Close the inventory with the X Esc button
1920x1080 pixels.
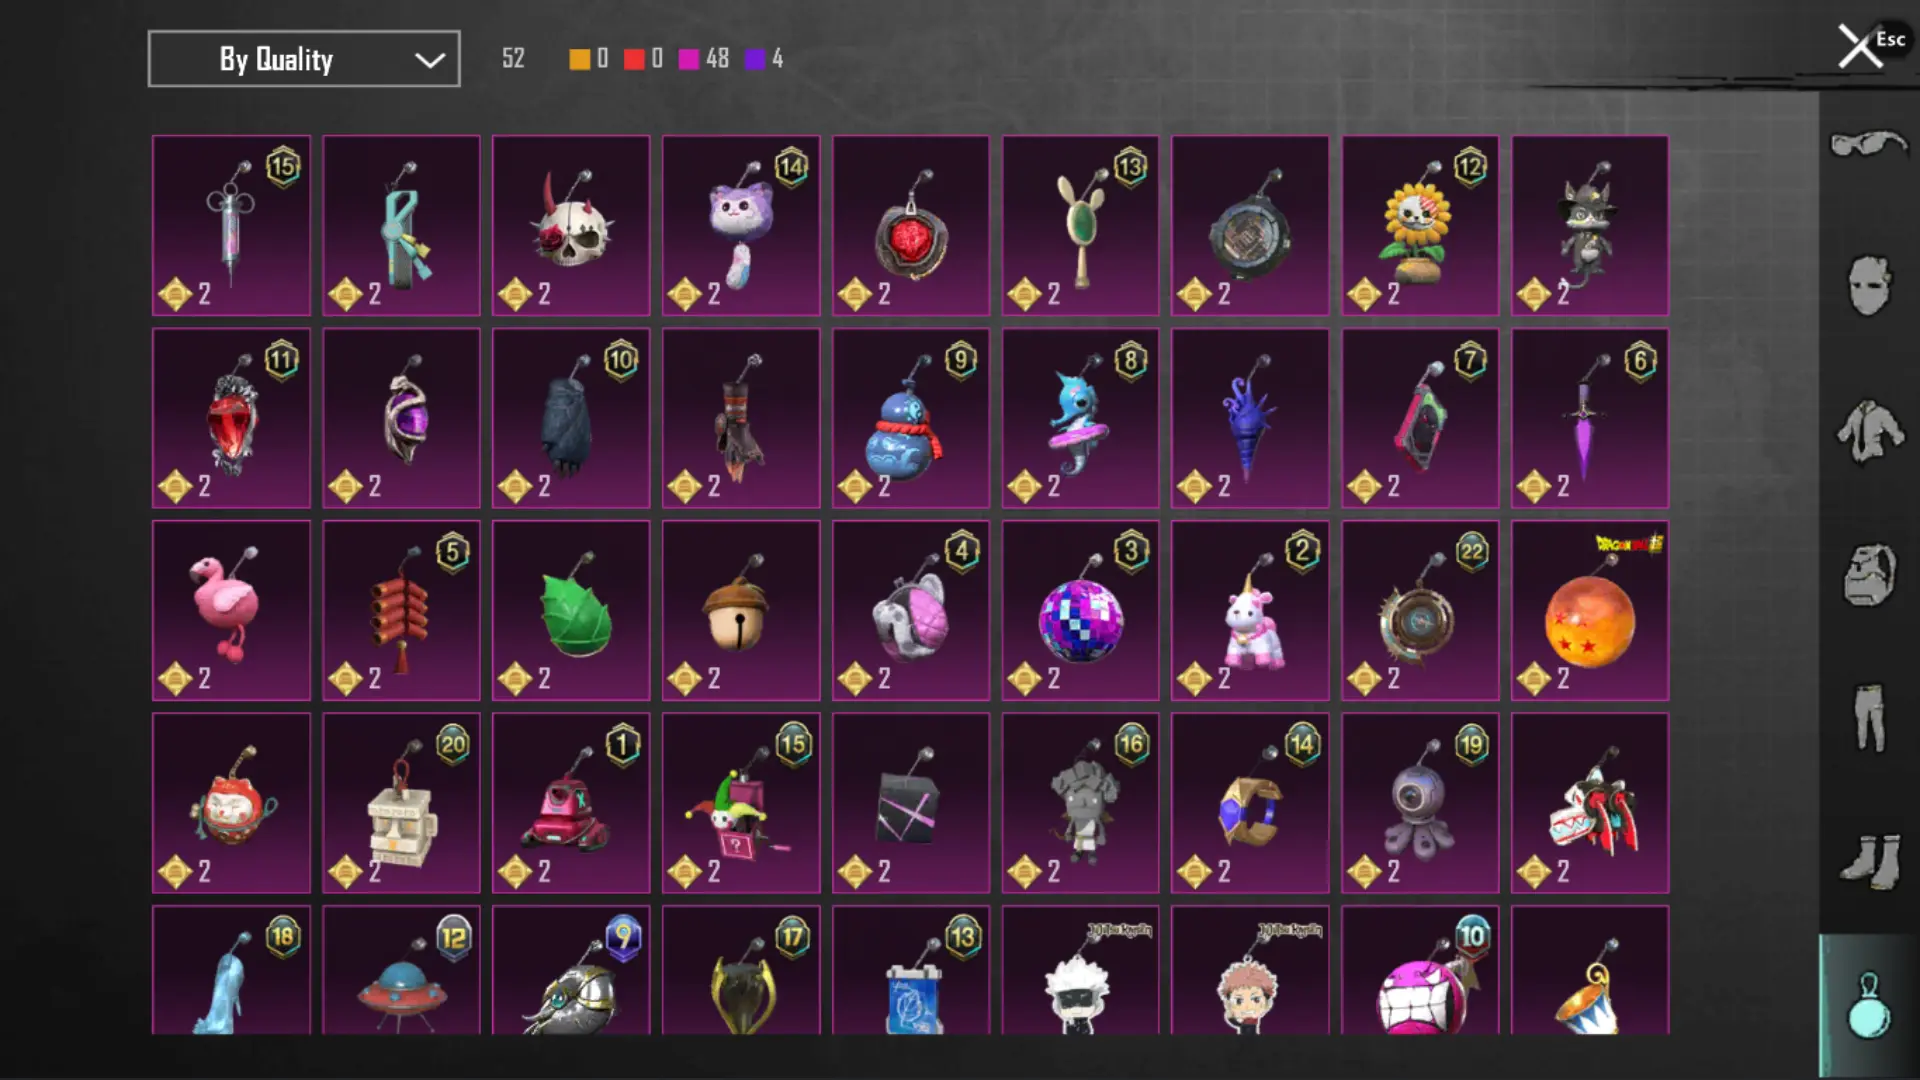point(1871,45)
